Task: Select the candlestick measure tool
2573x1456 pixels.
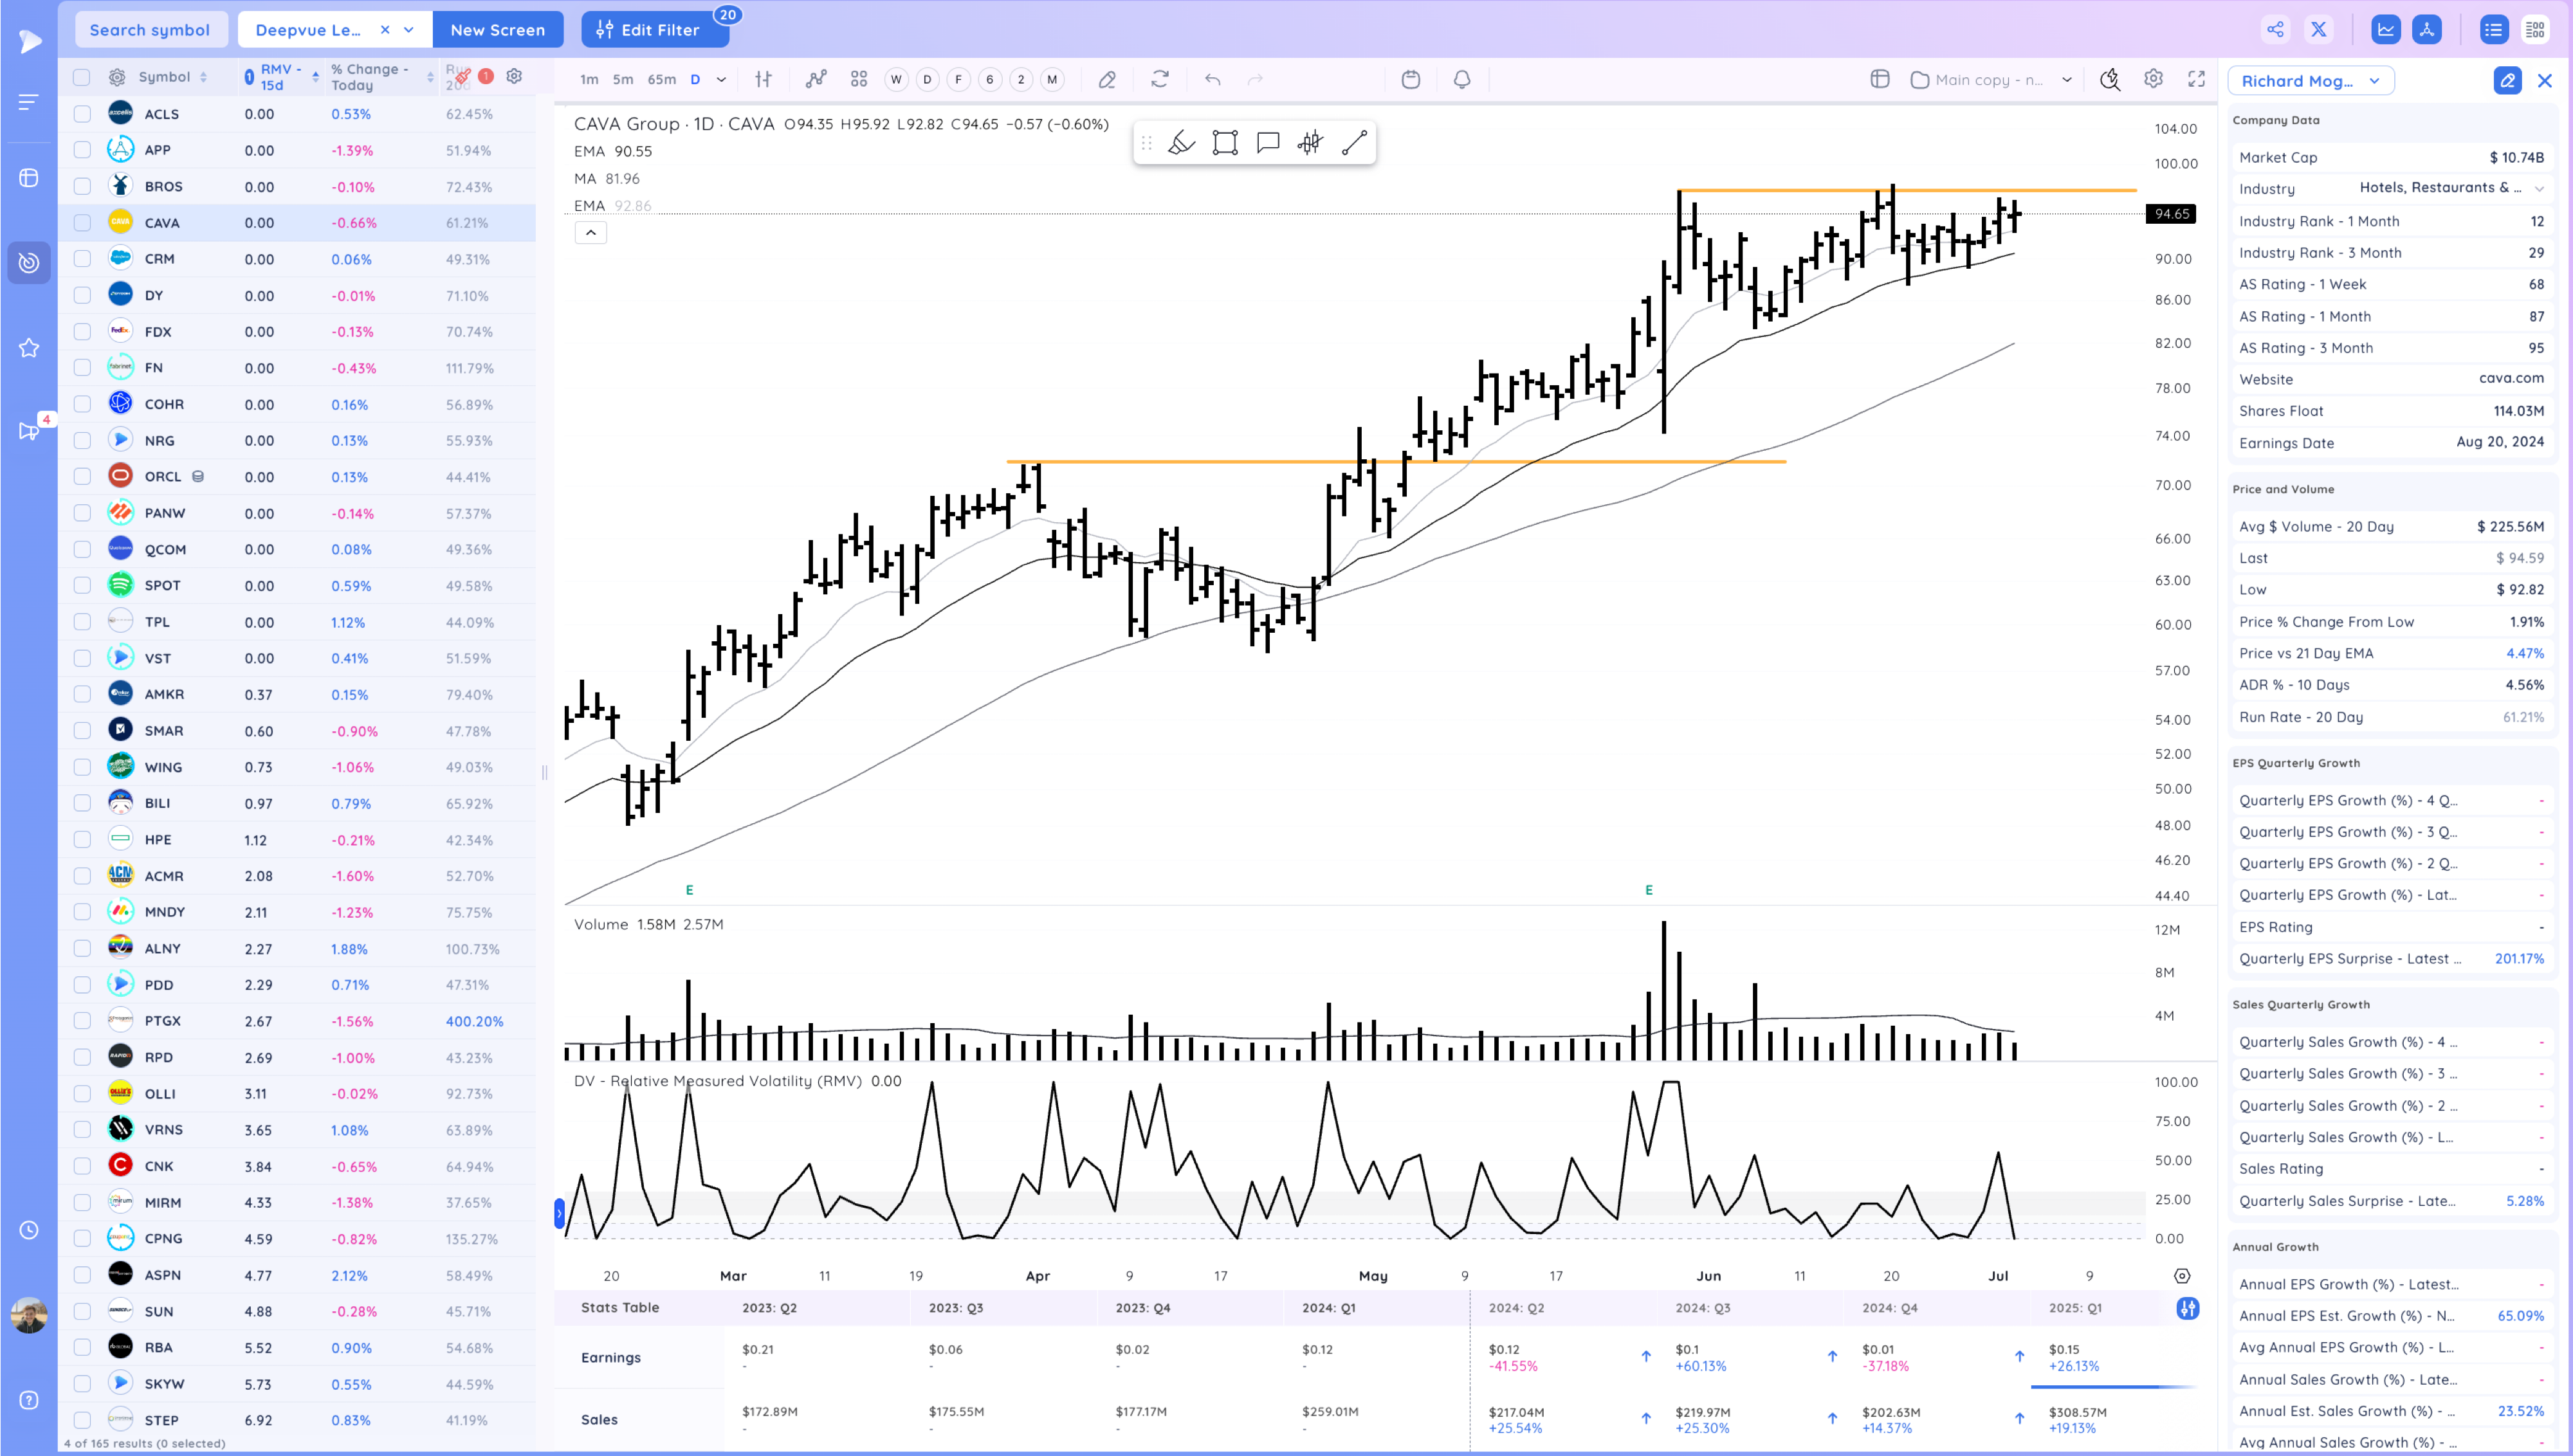Action: tap(1310, 143)
